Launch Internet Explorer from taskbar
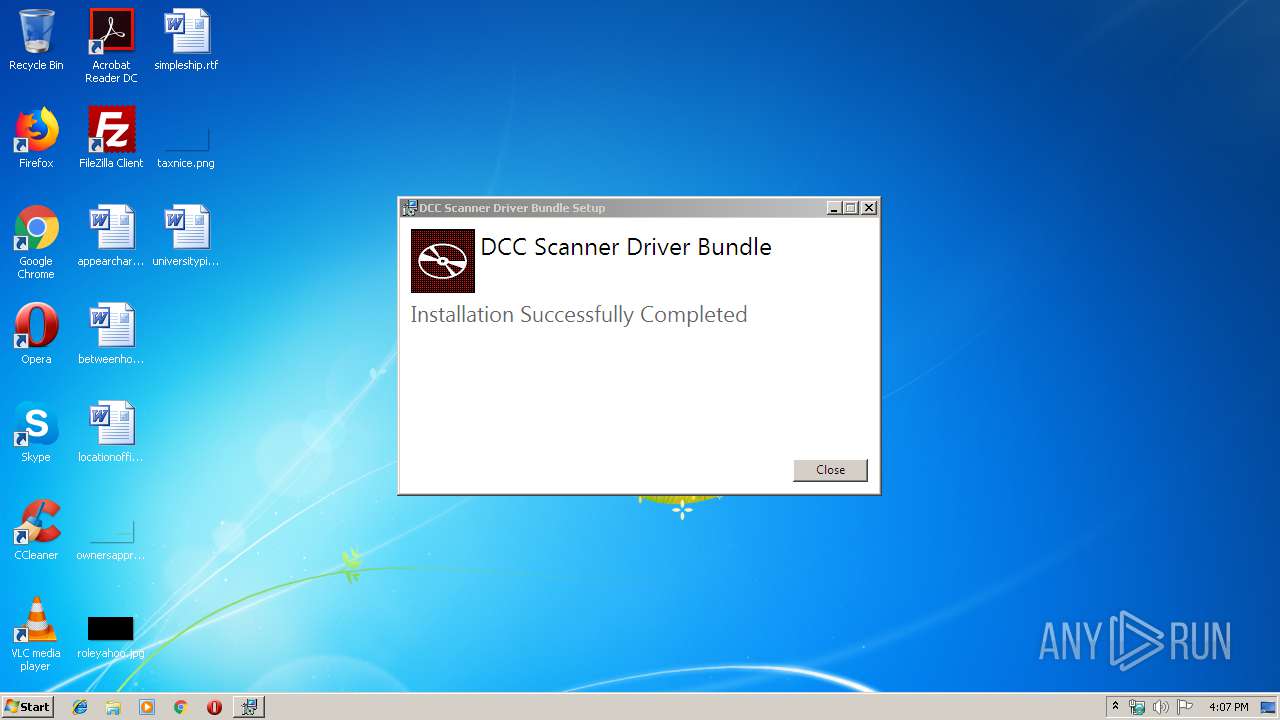 coord(80,707)
